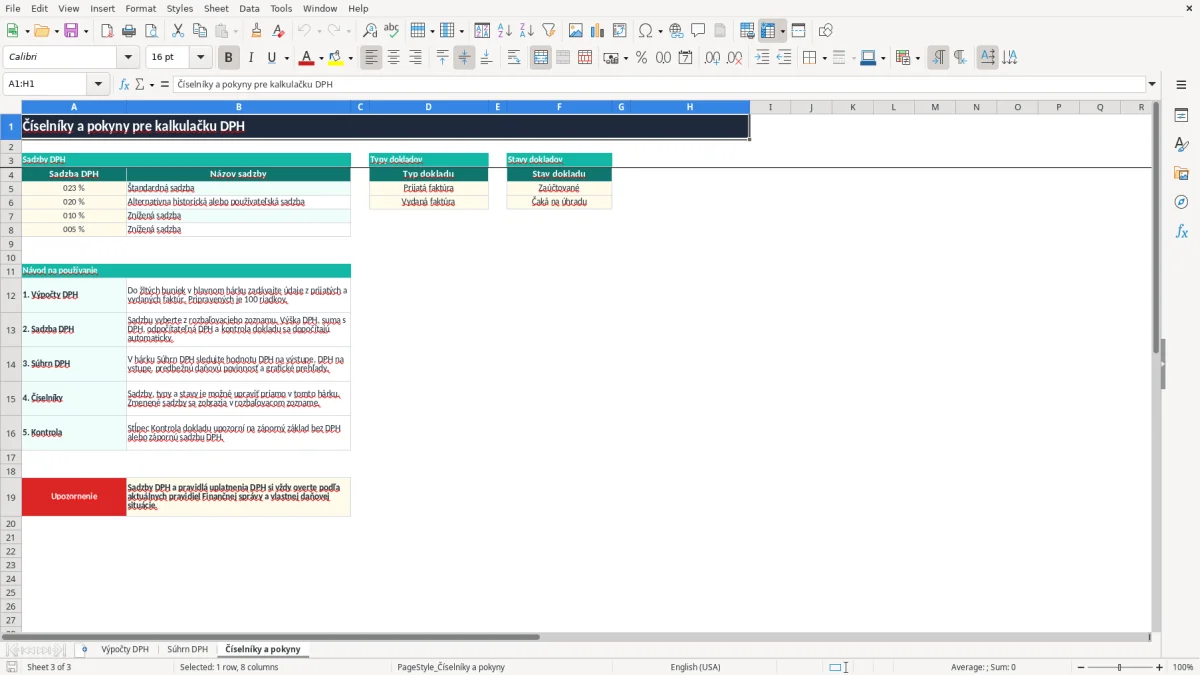Toggle Italic formatting

click(x=251, y=58)
